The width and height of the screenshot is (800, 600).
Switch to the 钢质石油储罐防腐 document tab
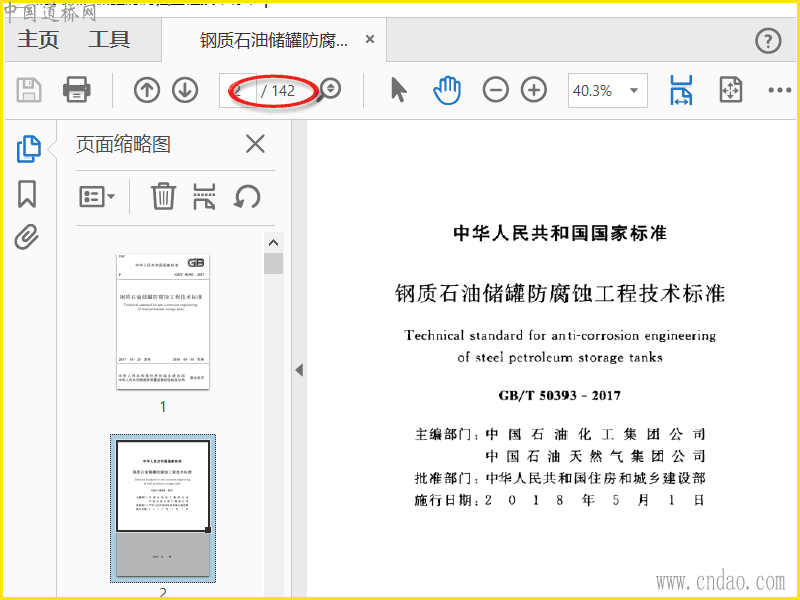[273, 40]
